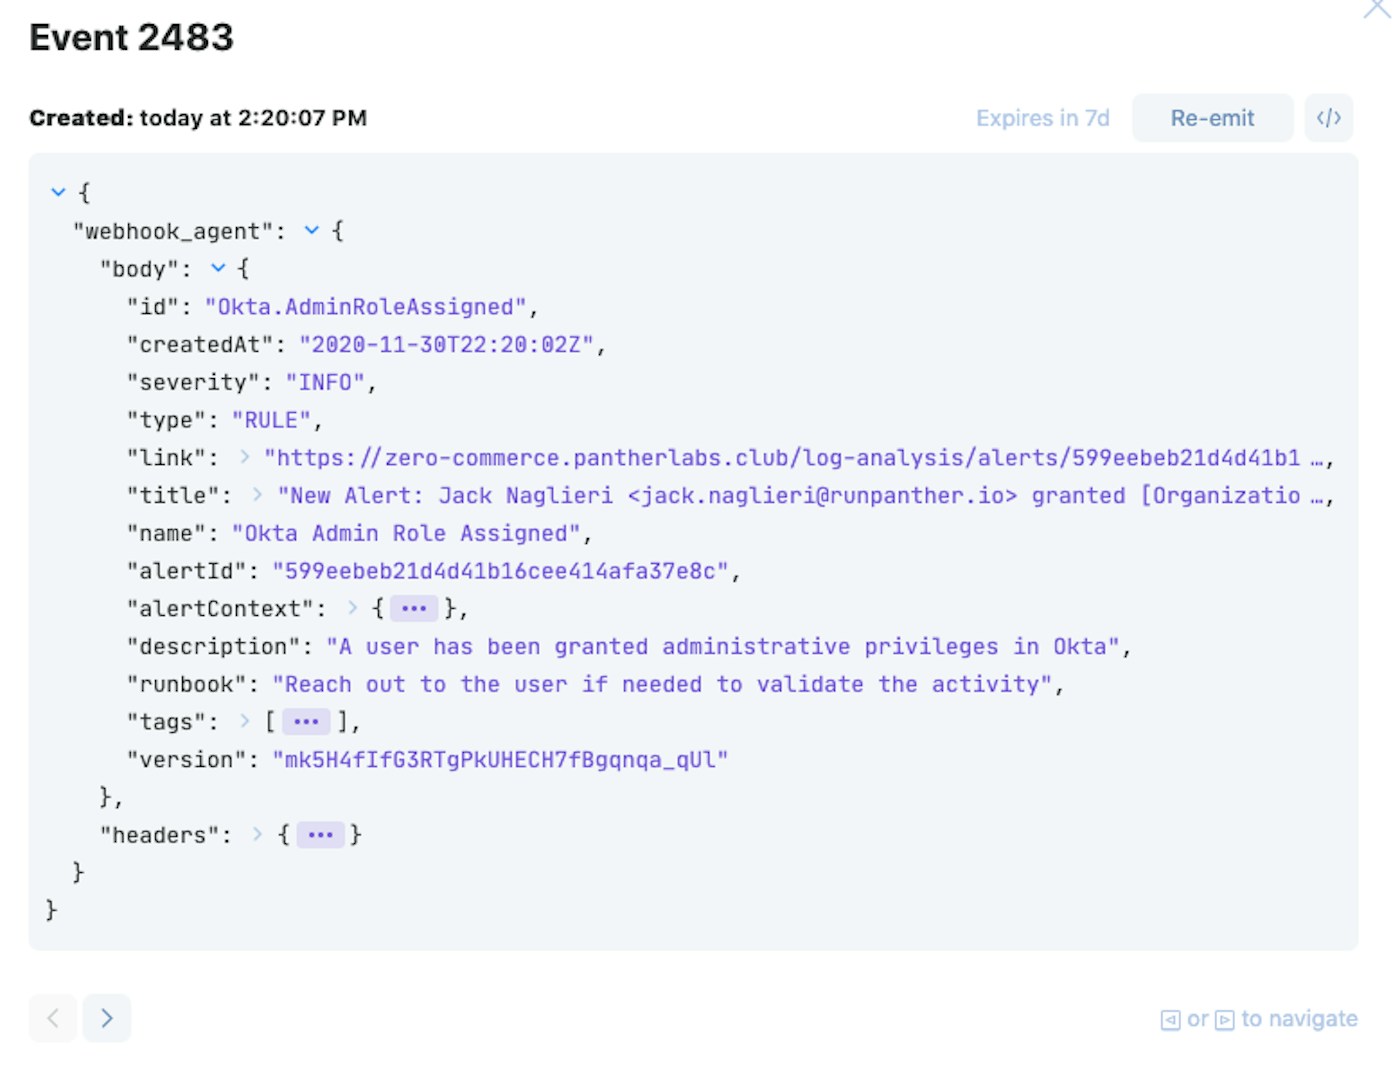
Task: Click the version value string
Action: [x=500, y=760]
